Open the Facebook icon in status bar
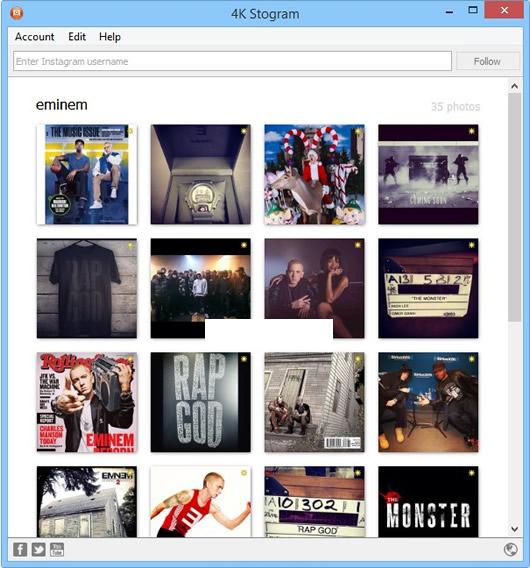Image resolution: width=530 pixels, height=568 pixels. point(20,550)
